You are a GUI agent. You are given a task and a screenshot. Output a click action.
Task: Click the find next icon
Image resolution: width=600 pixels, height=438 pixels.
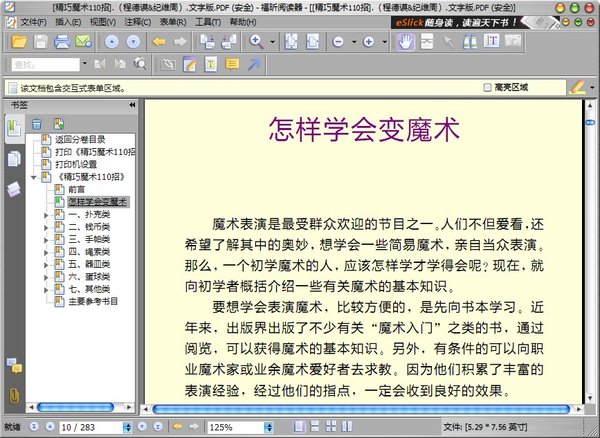tap(120, 64)
